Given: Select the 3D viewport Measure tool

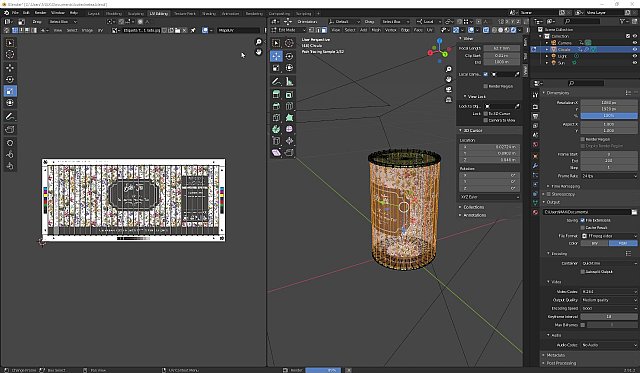Looking at the screenshot, I should pyautogui.click(x=289, y=81).
